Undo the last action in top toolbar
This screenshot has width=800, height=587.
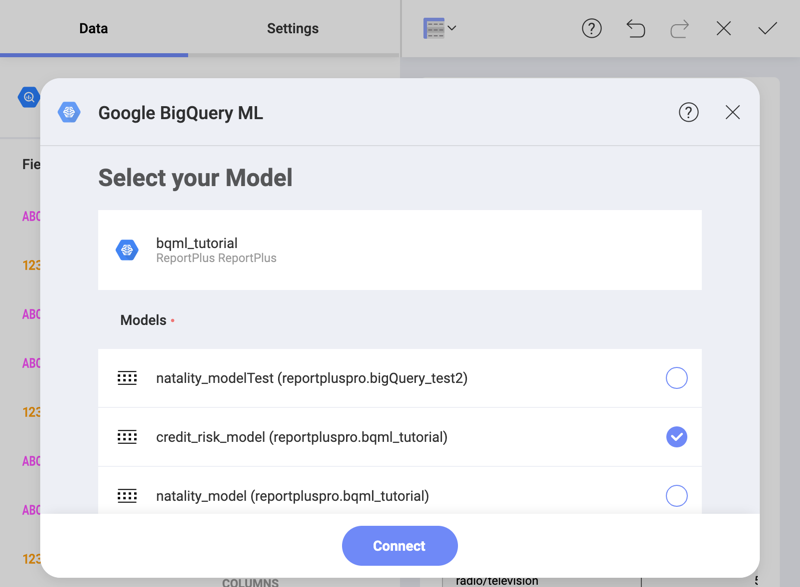click(x=636, y=28)
